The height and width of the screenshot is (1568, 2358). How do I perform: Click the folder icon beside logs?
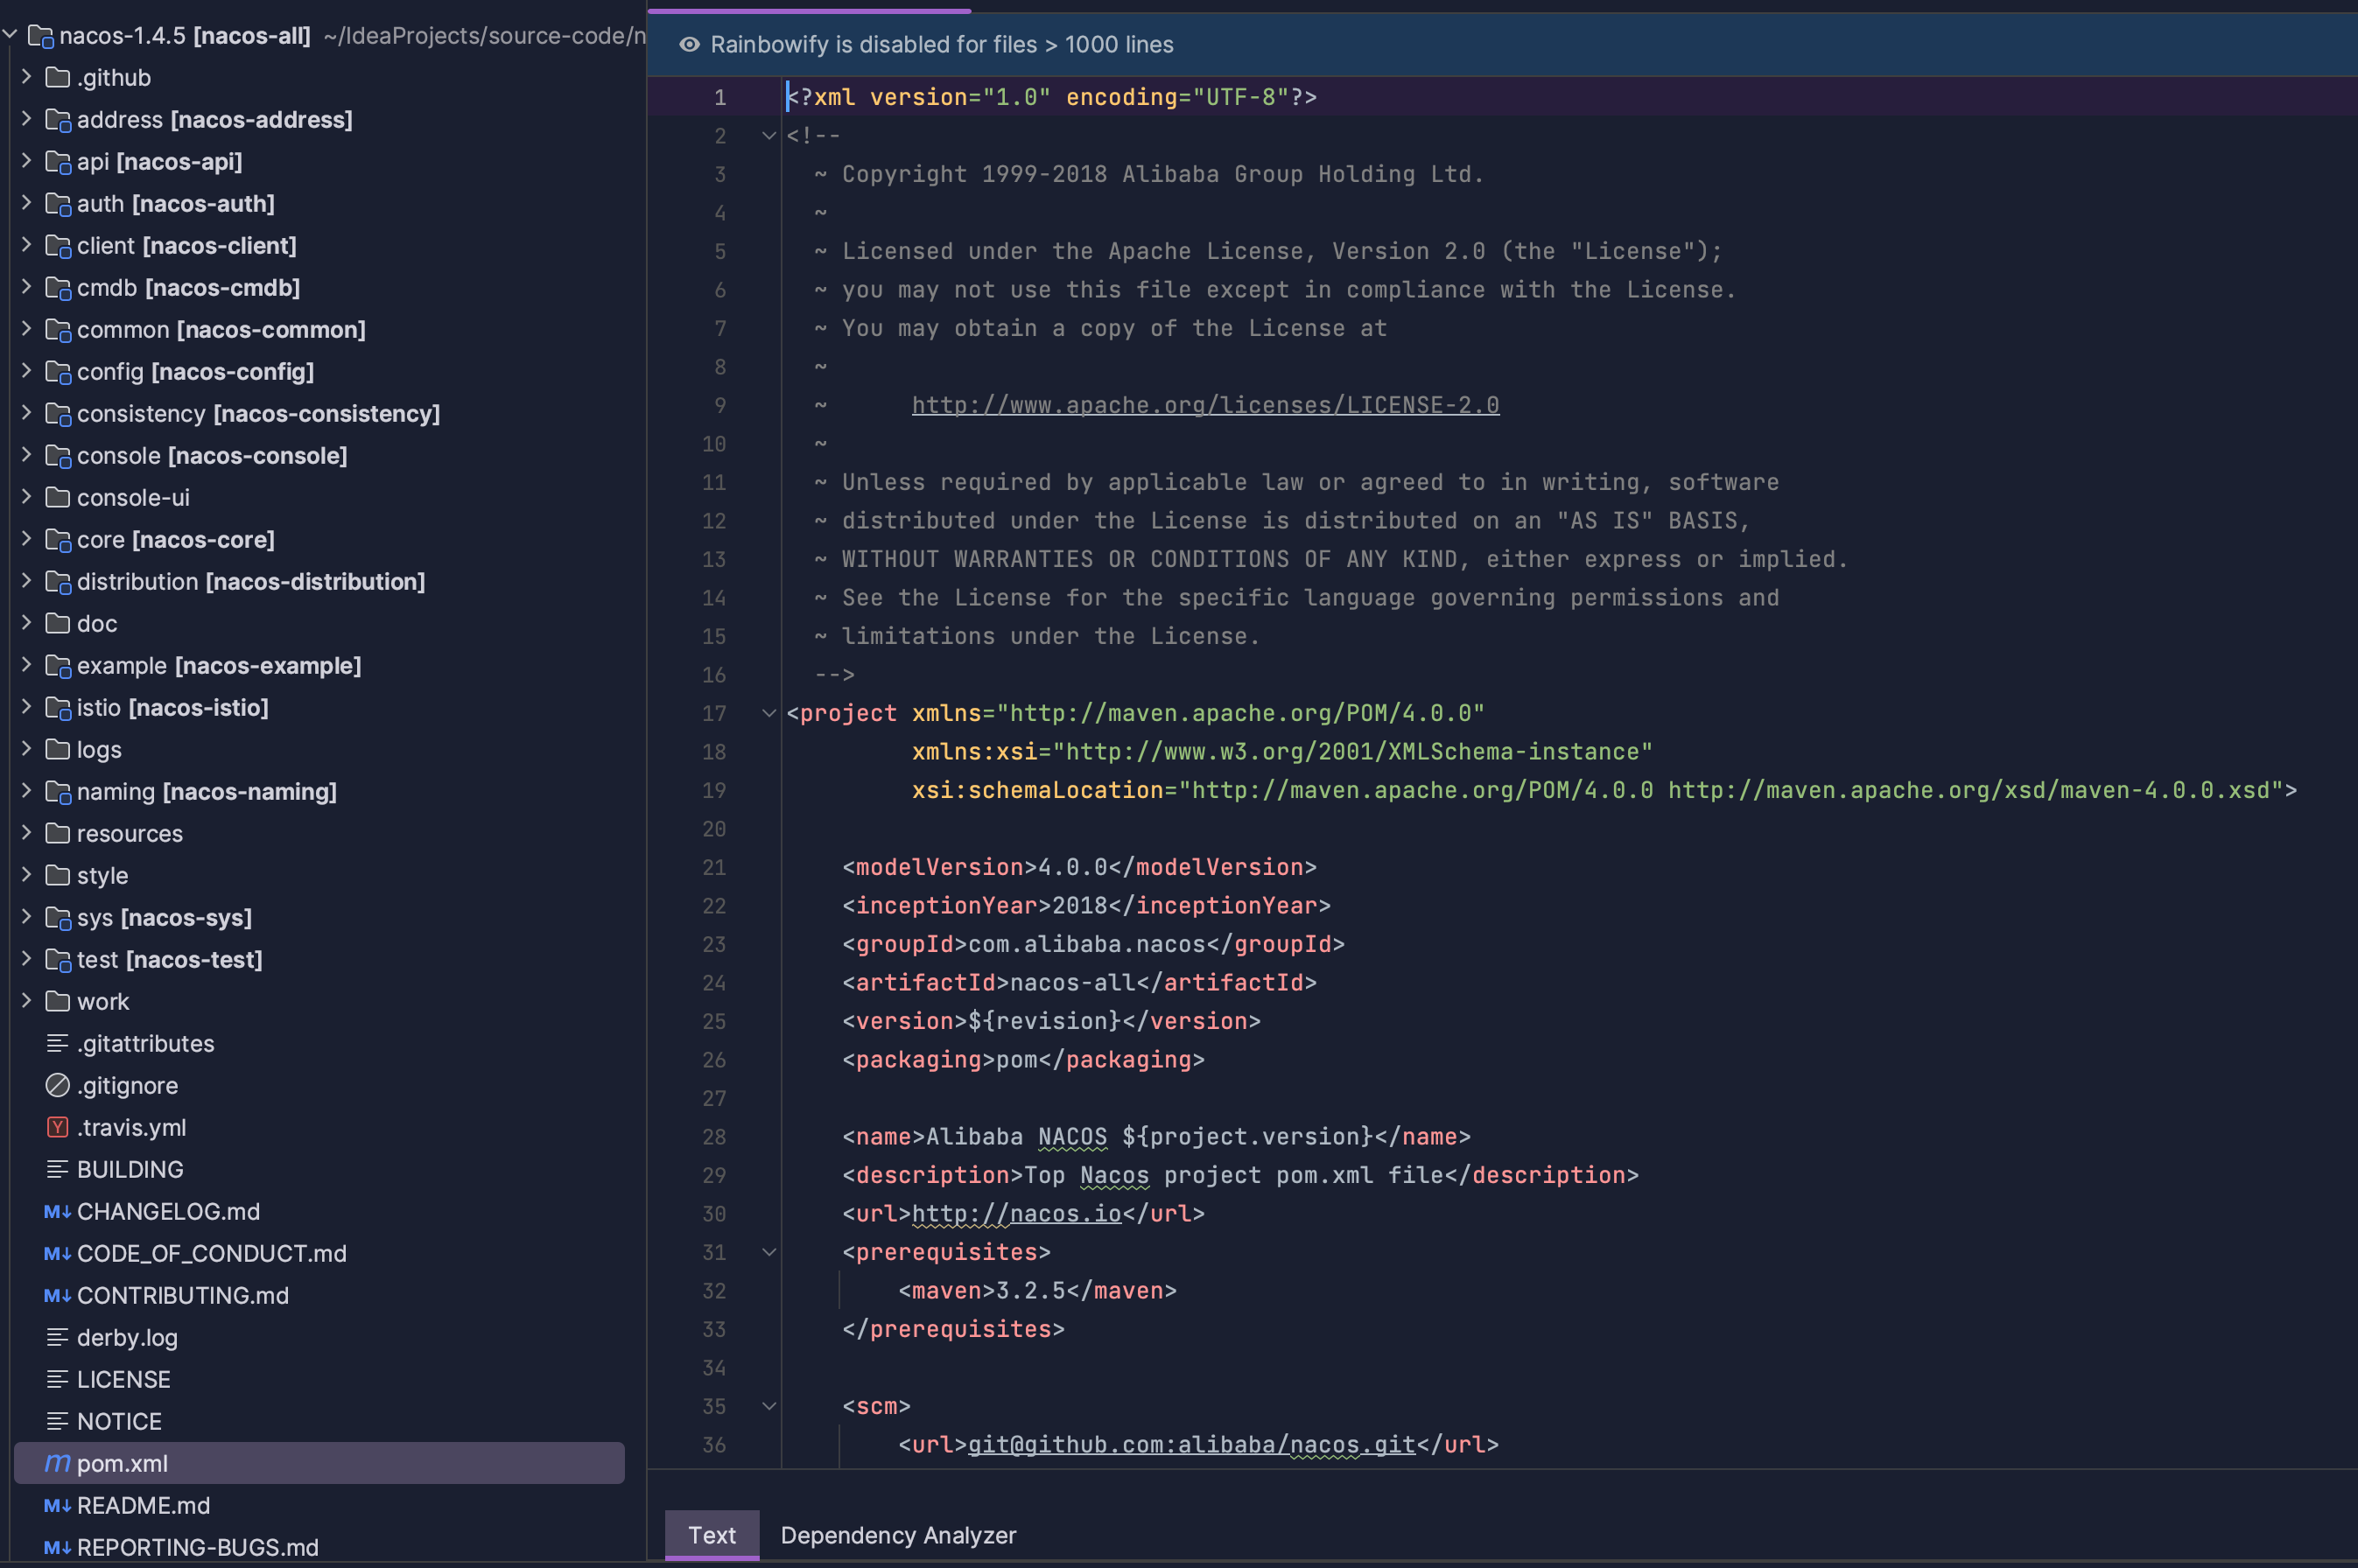point(58,749)
